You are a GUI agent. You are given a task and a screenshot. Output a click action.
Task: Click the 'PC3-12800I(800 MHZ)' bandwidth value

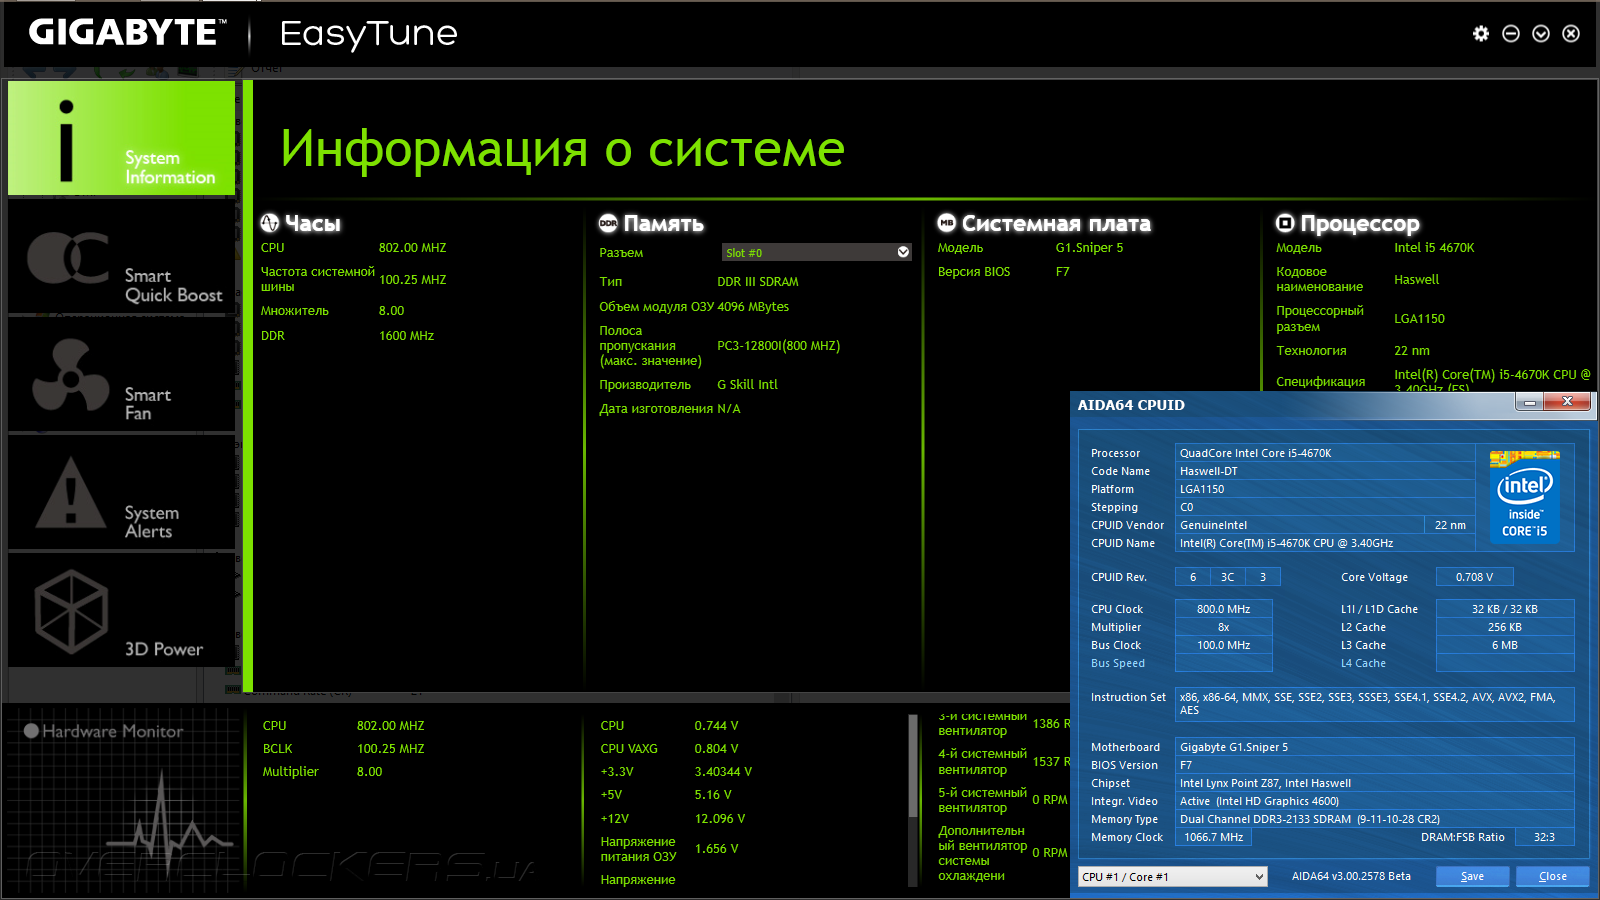[778, 346]
